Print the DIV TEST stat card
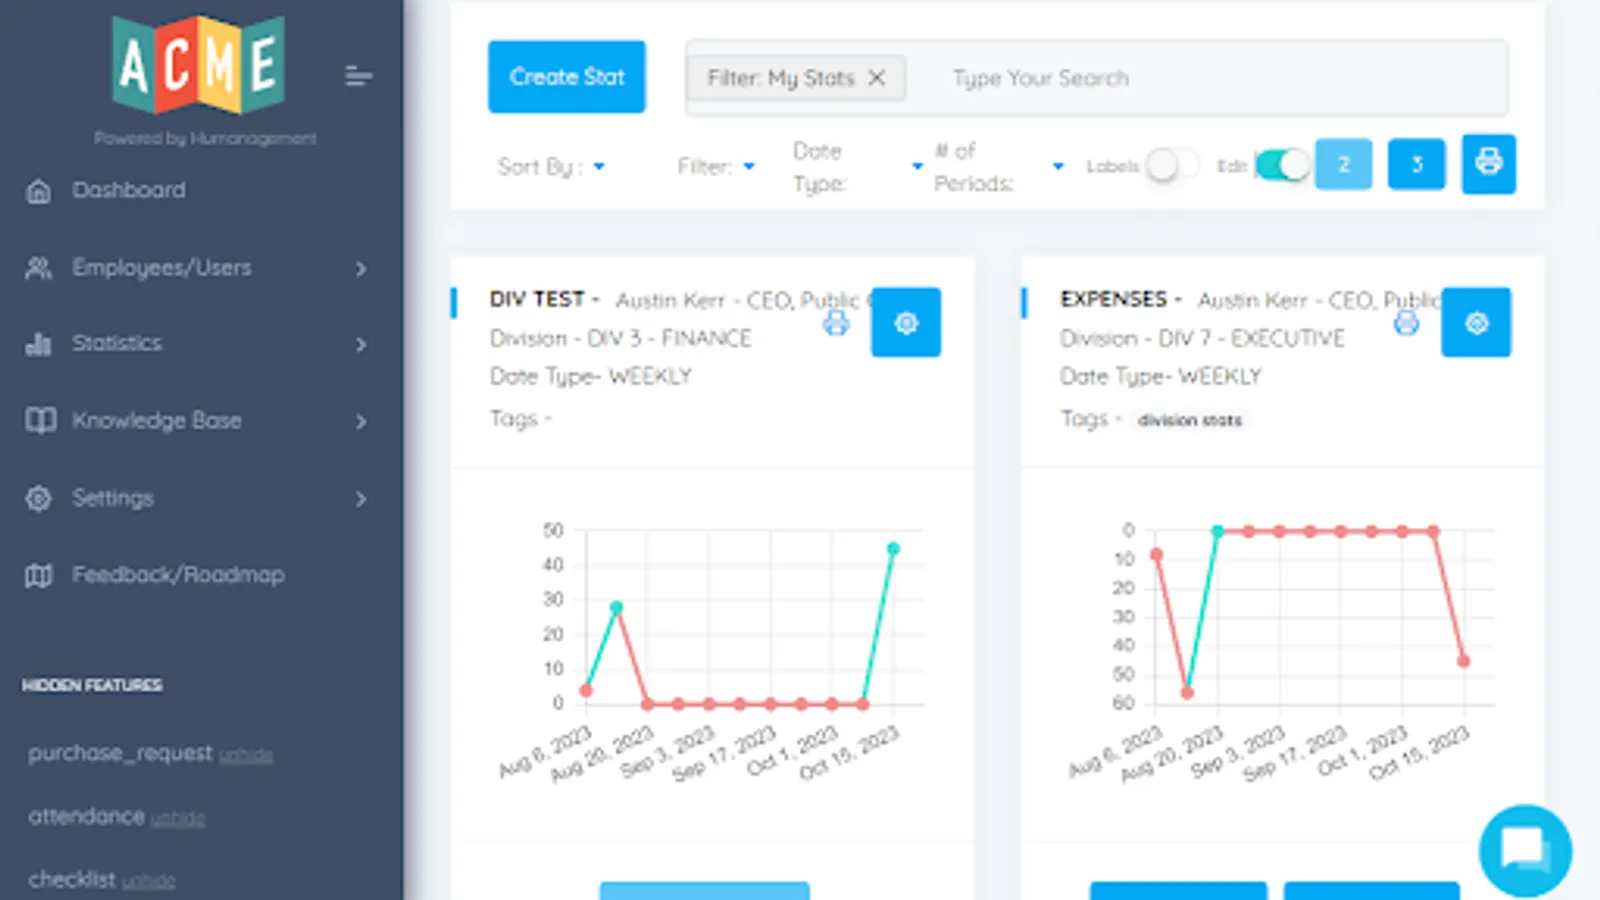The width and height of the screenshot is (1600, 900). click(836, 322)
